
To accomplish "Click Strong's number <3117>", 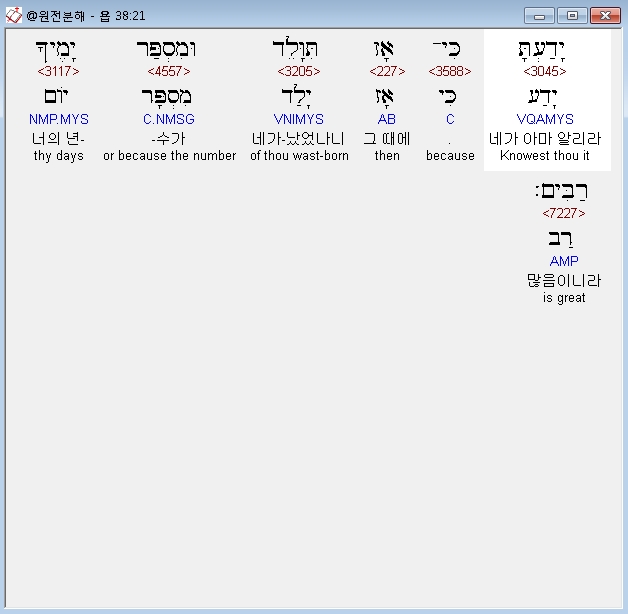I will pos(58,71).
